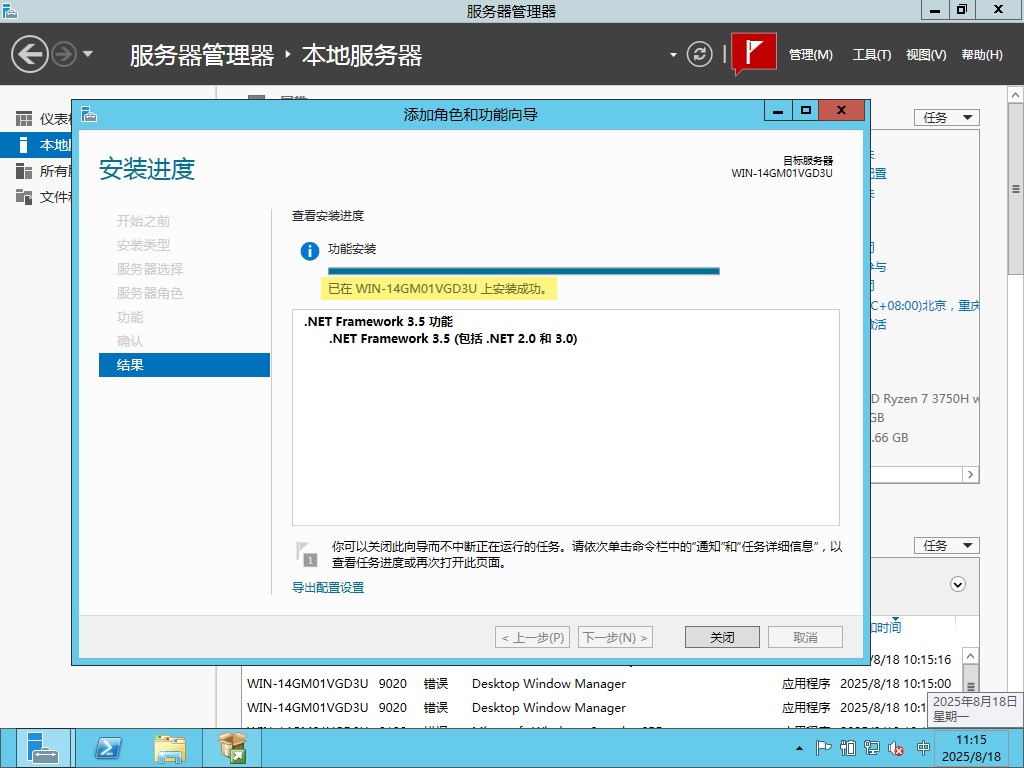Select the 服务器选择 wizard step
Screen dimensions: 1024x768
(150, 269)
